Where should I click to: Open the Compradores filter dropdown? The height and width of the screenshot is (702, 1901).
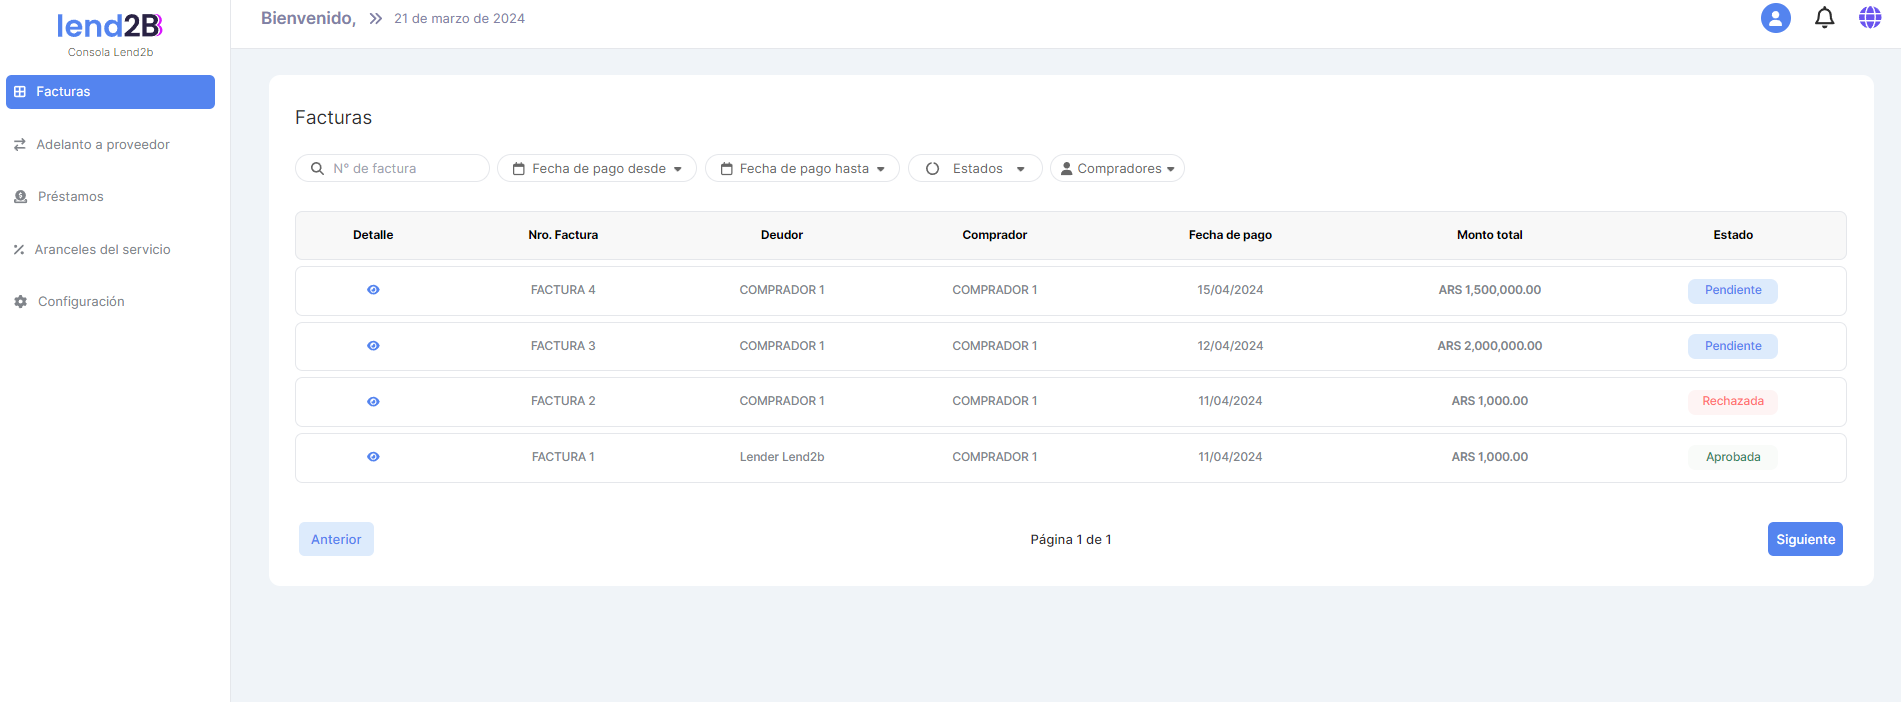pyautogui.click(x=1117, y=169)
